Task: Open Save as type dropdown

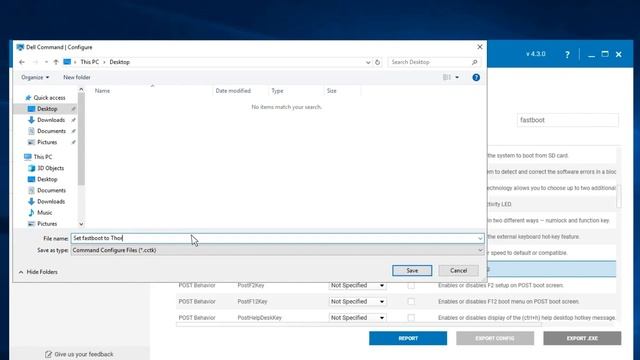Action: (278, 250)
